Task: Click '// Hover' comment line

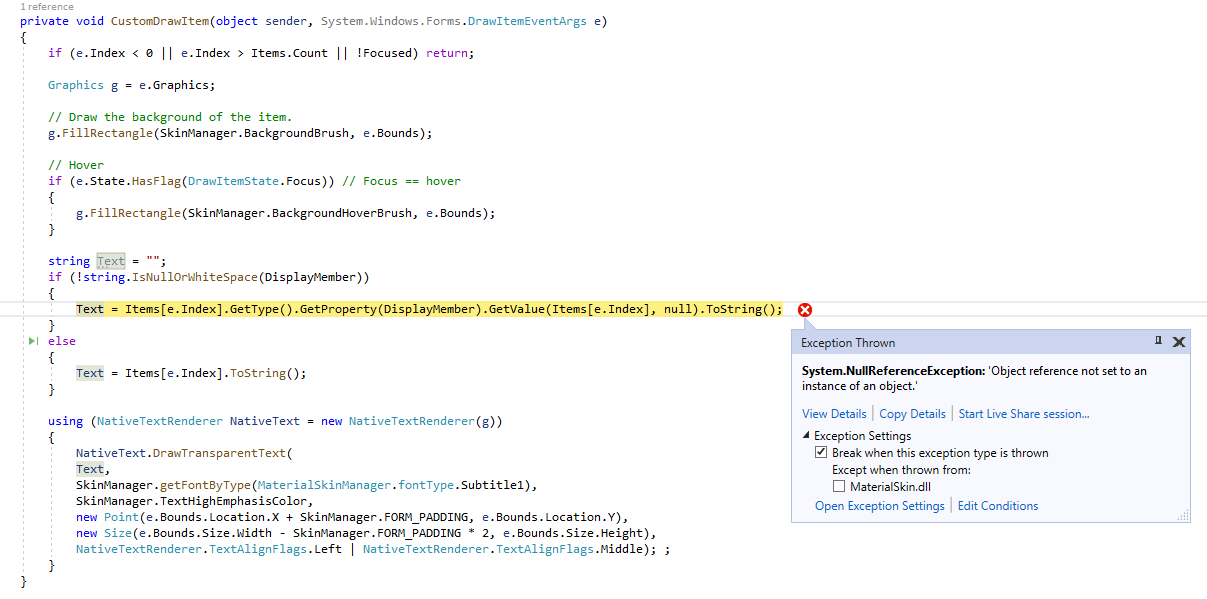Action: click(76, 165)
